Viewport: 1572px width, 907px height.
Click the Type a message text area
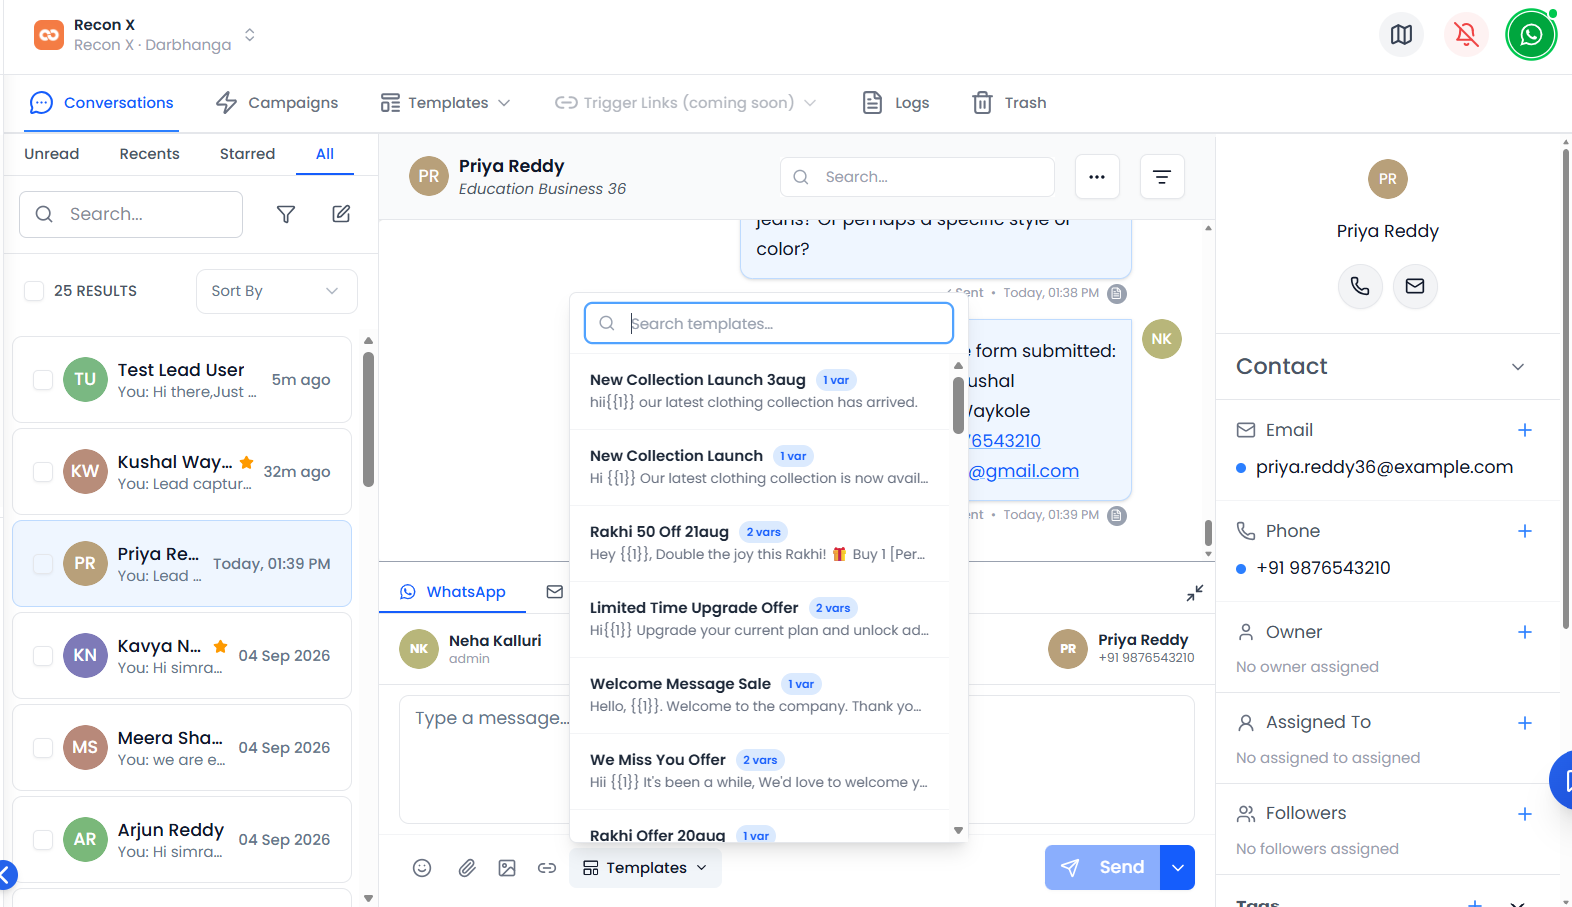[x=796, y=759]
